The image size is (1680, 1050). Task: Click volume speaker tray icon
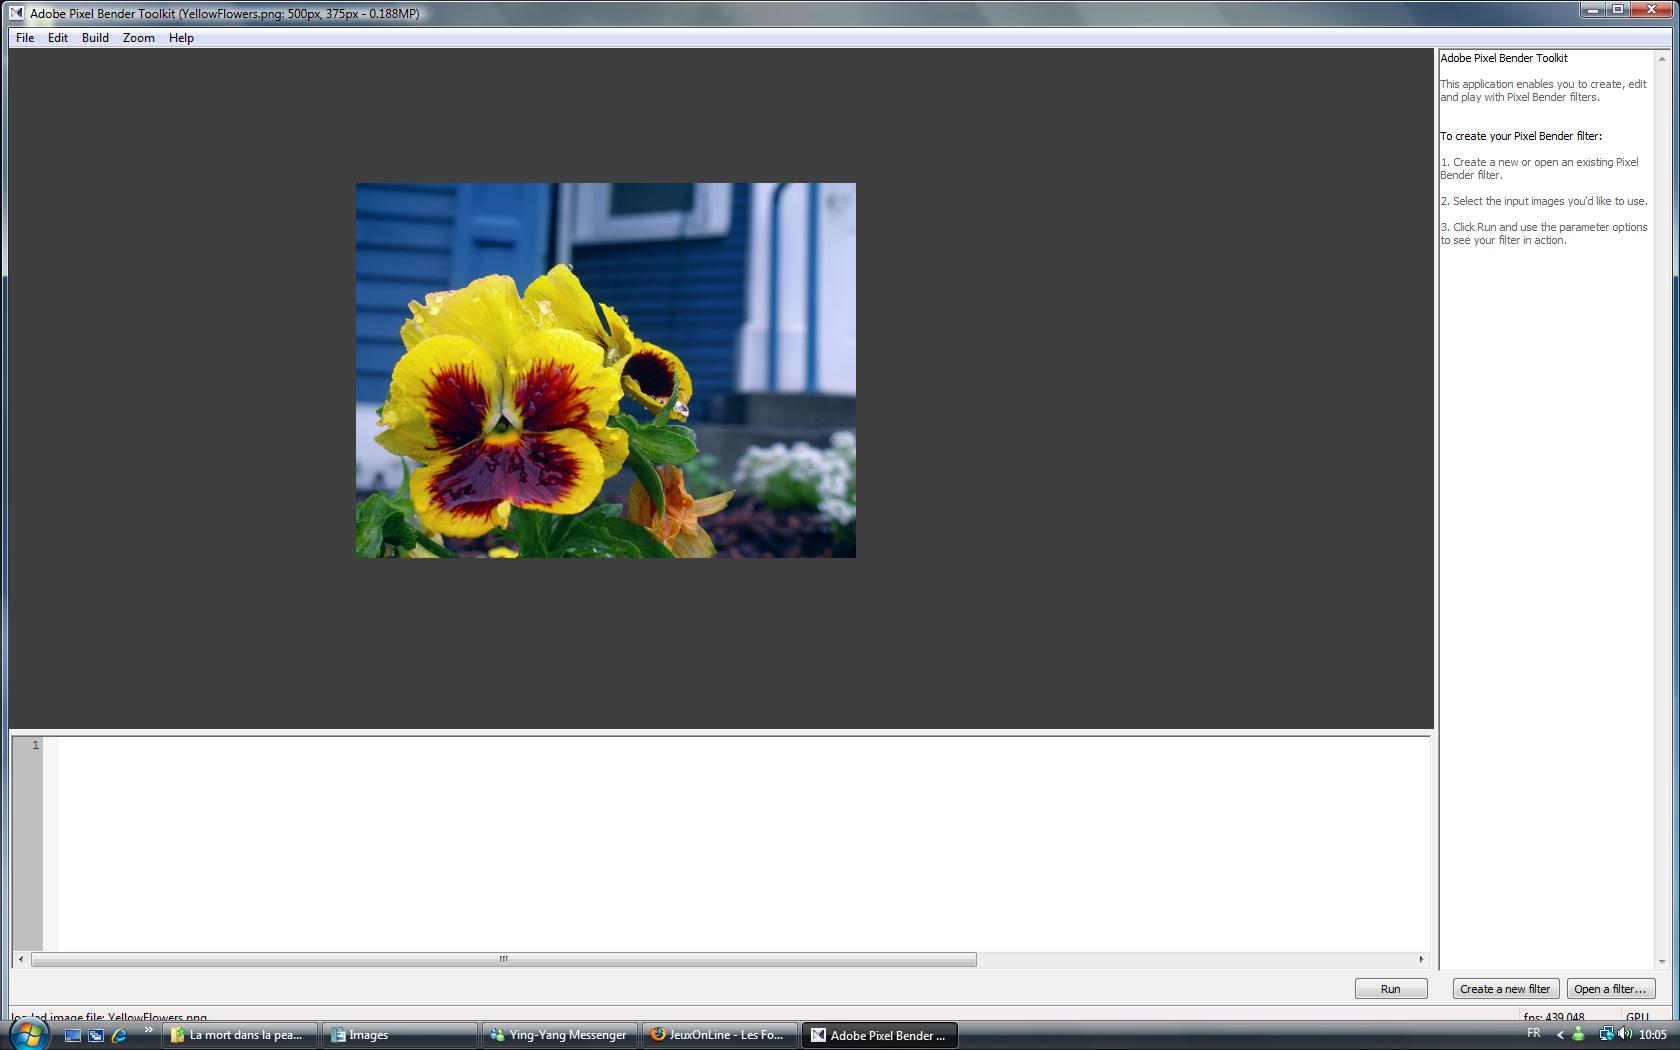(x=1625, y=1034)
